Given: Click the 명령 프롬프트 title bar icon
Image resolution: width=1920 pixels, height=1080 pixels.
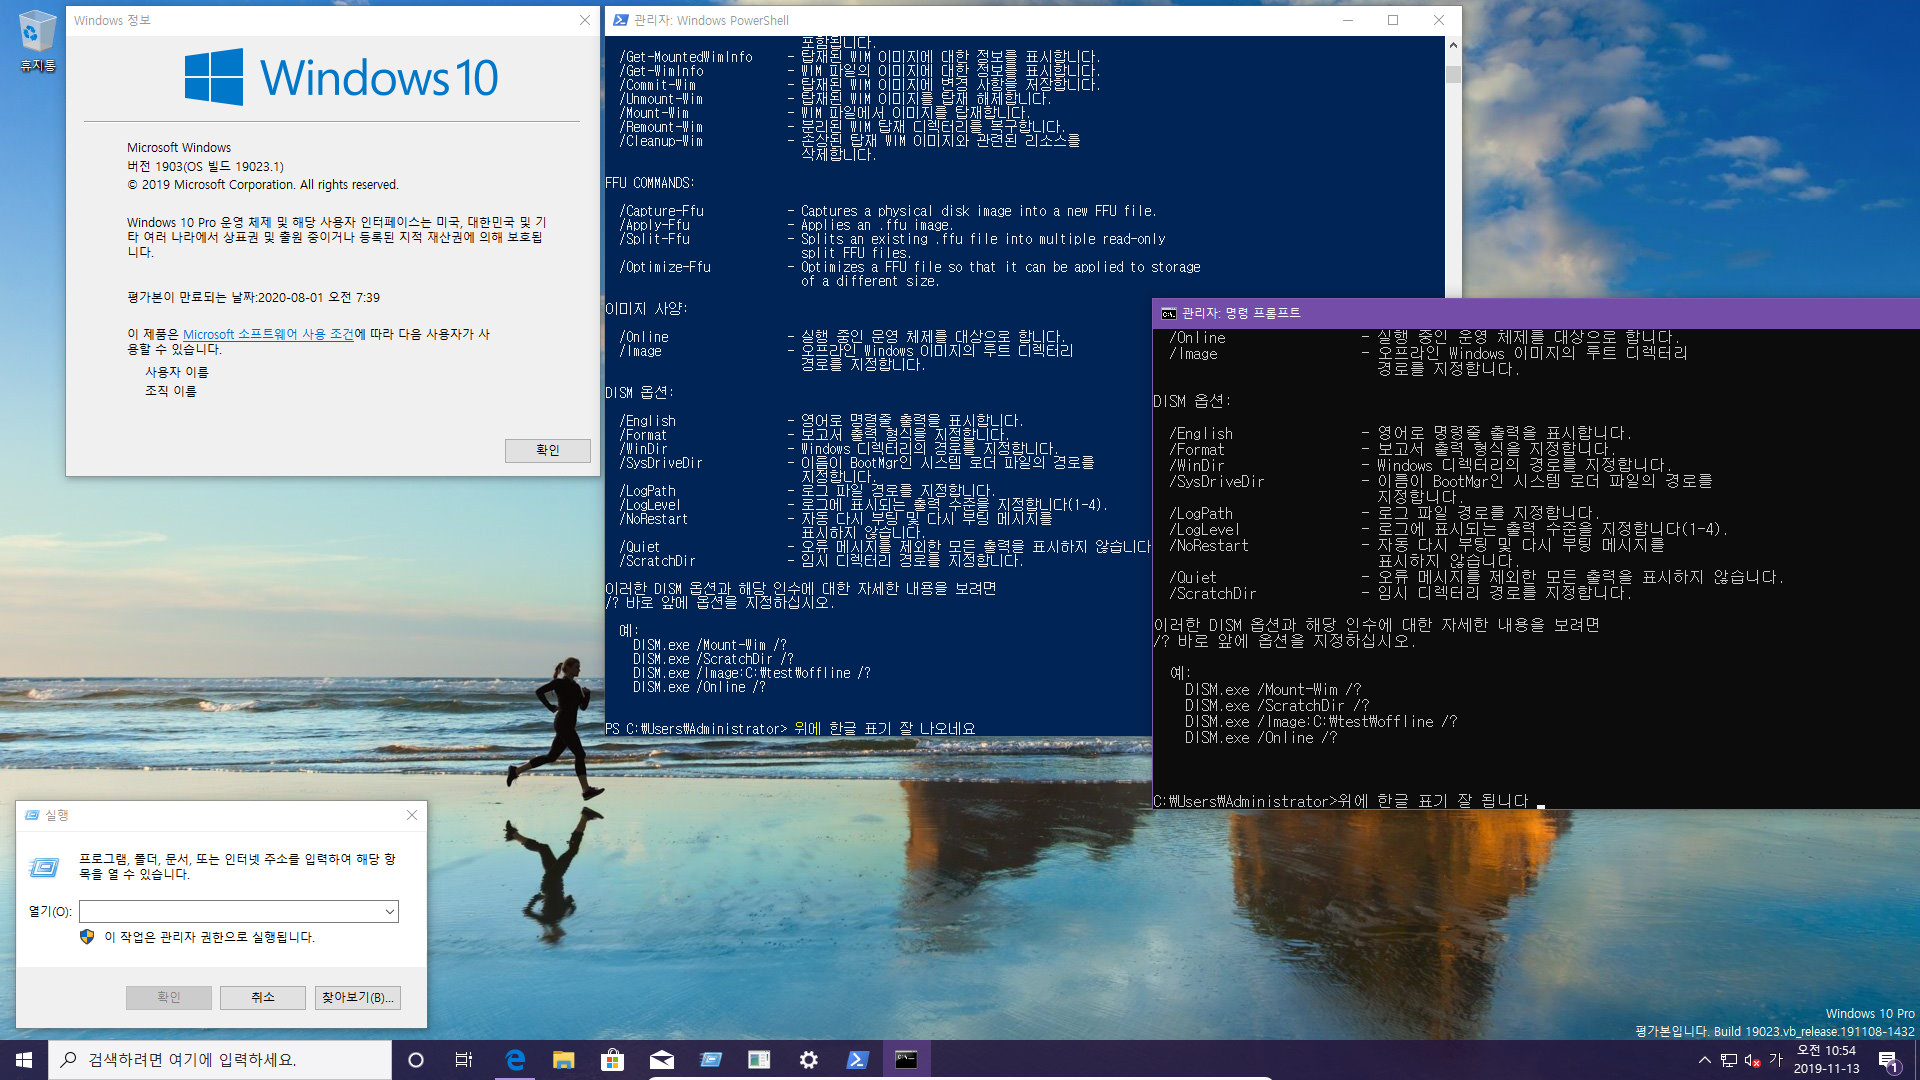Looking at the screenshot, I should pyautogui.click(x=1168, y=313).
